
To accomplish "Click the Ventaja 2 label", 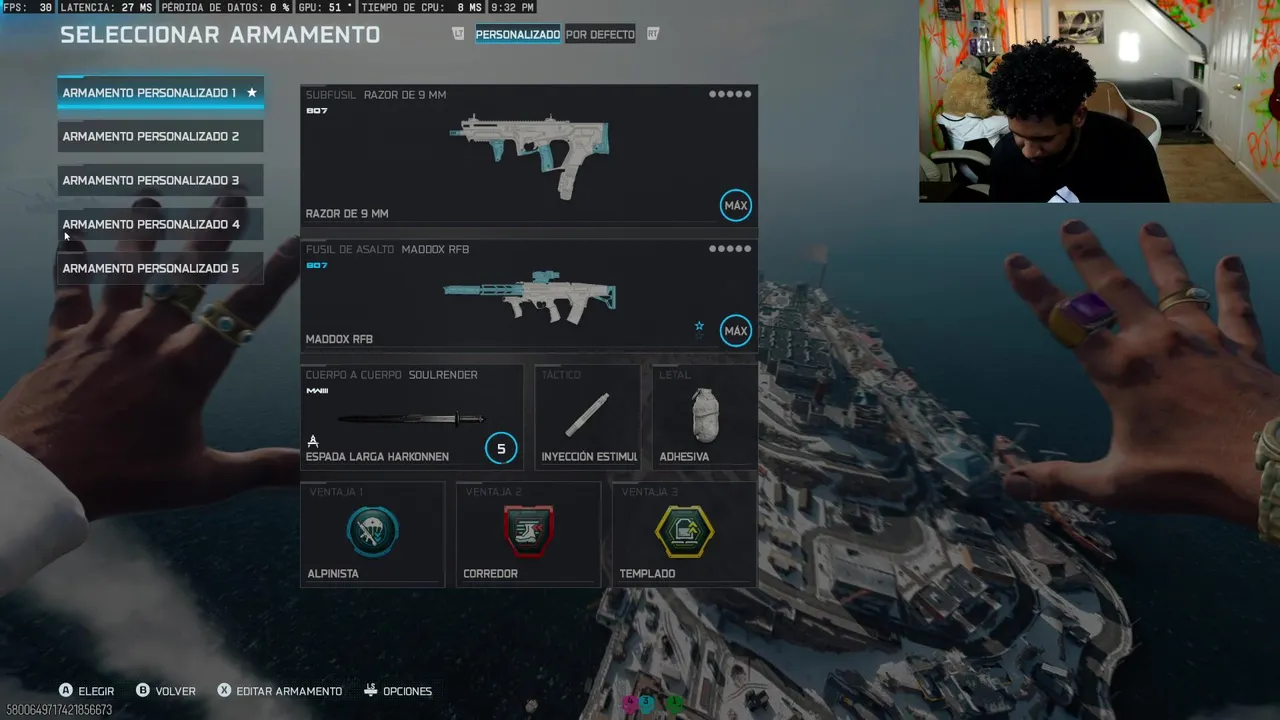I will click(x=493, y=492).
